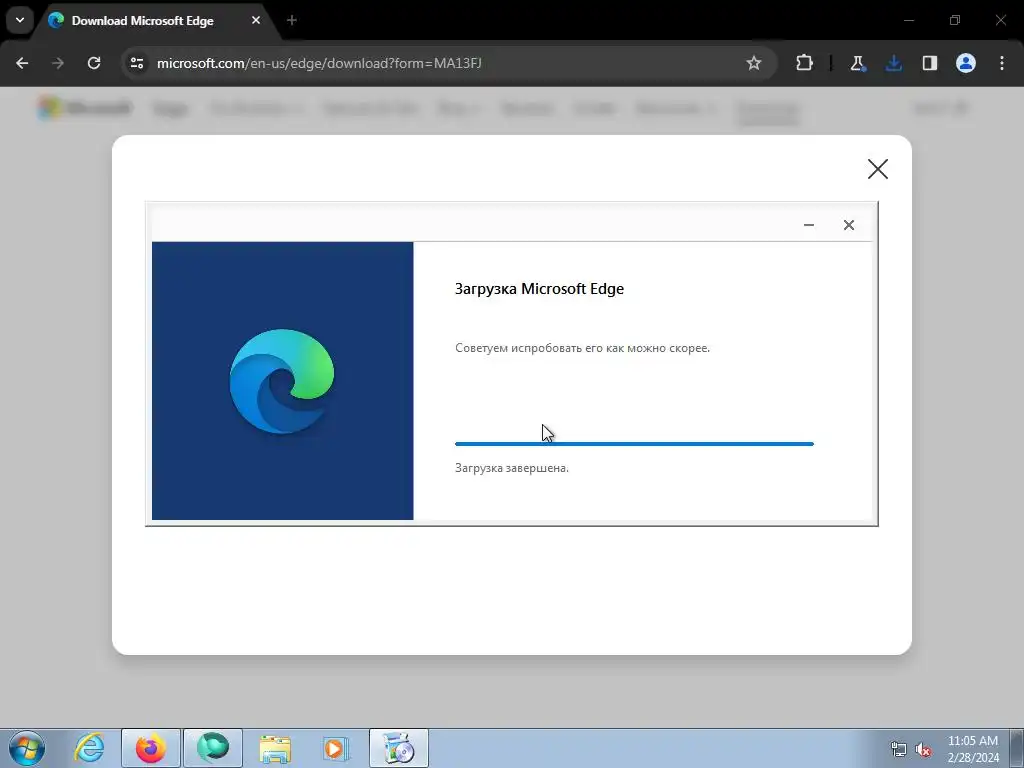Open the three-dot browser menu

pyautogui.click(x=1002, y=63)
